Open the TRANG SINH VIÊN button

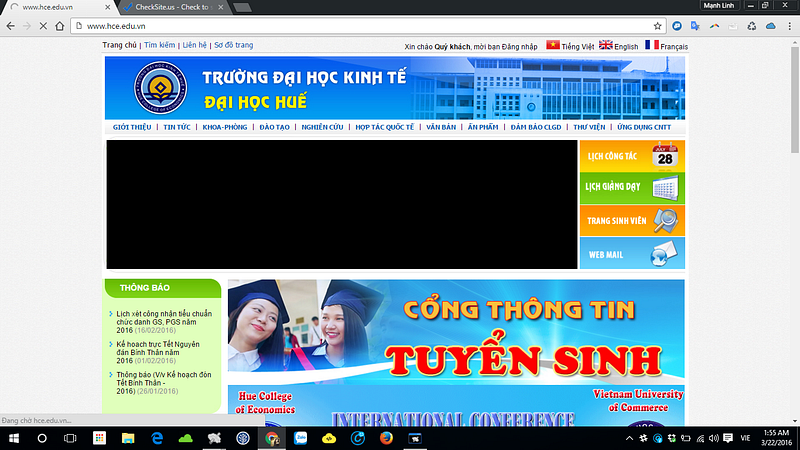point(632,220)
